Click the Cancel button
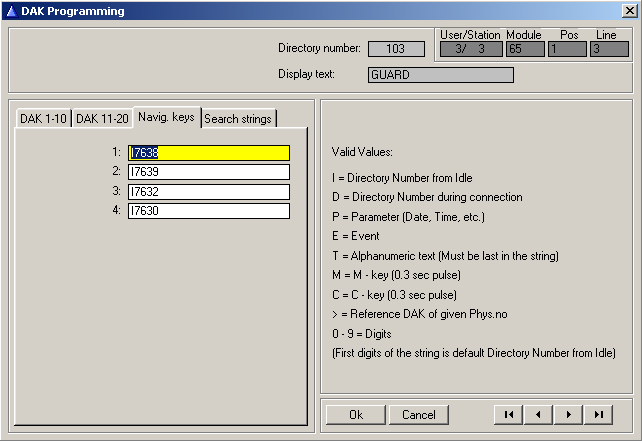642x441 pixels. click(x=418, y=415)
